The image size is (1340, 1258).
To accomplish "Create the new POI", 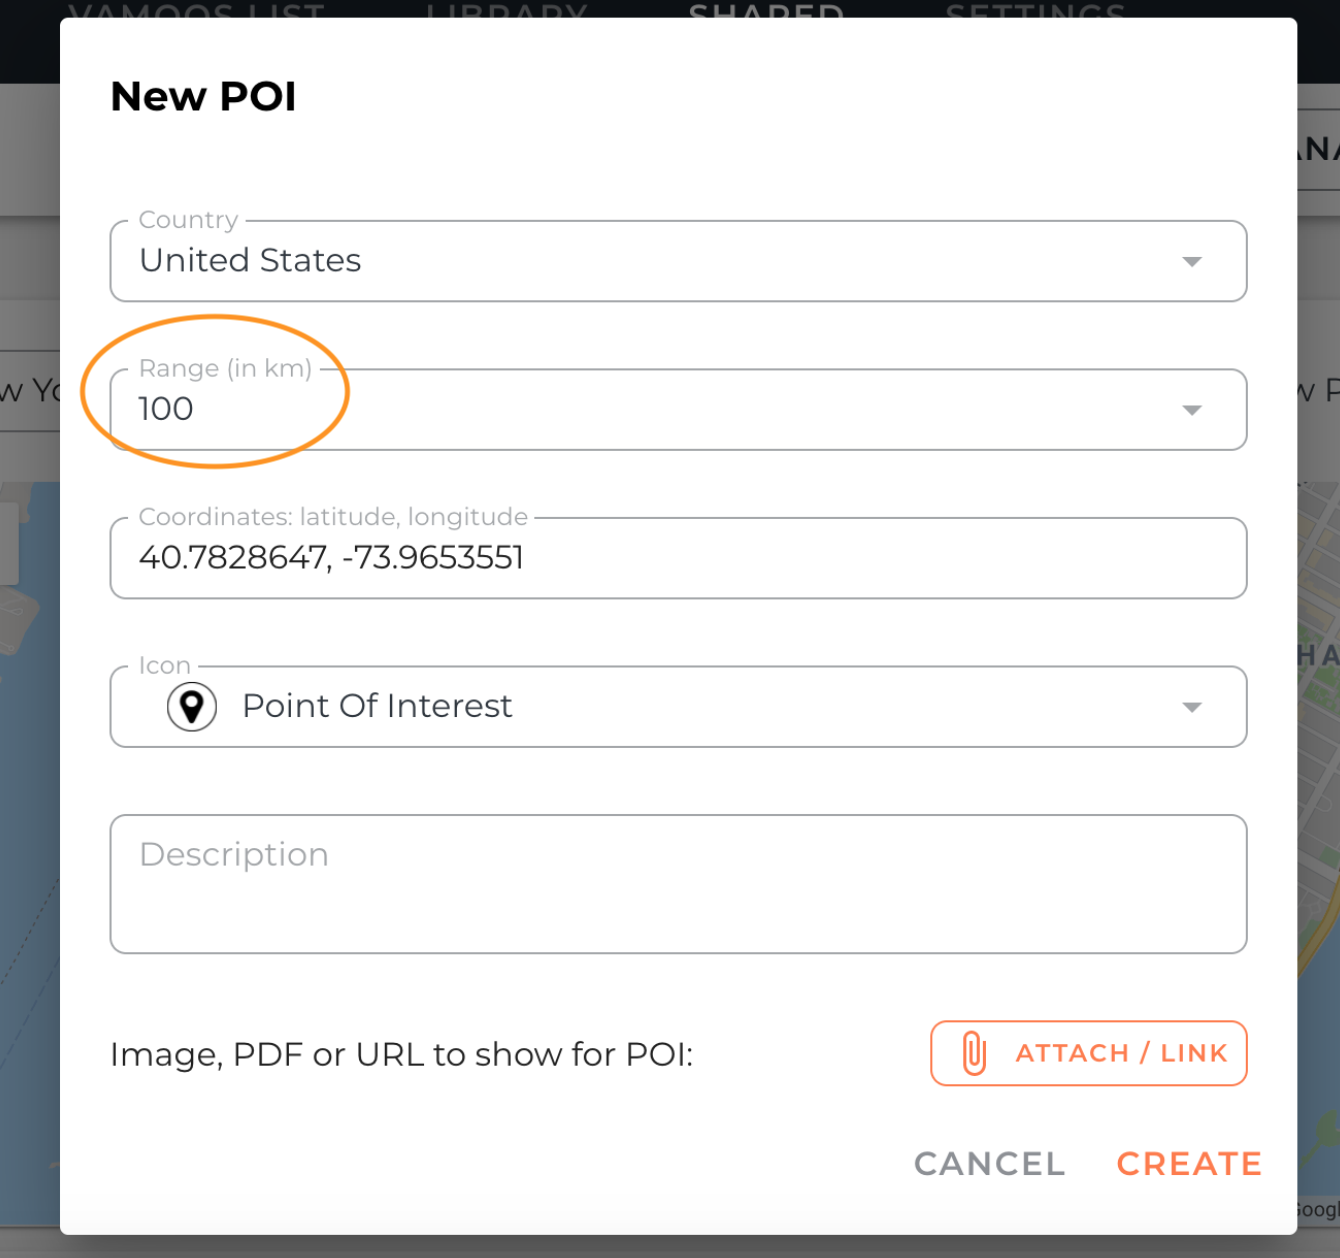I will (x=1189, y=1164).
